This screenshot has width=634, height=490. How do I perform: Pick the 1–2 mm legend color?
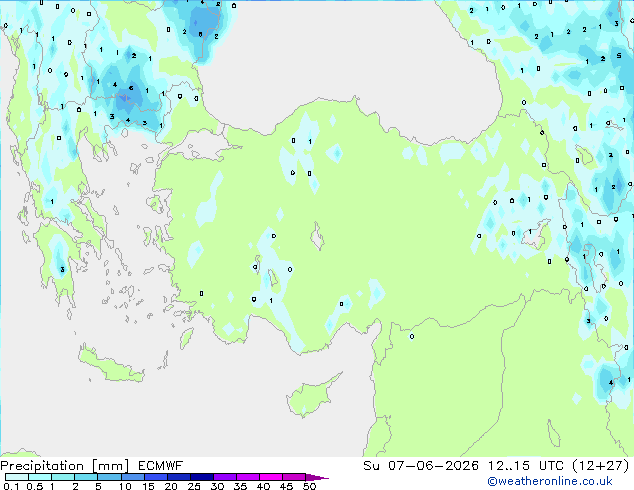click(63, 477)
